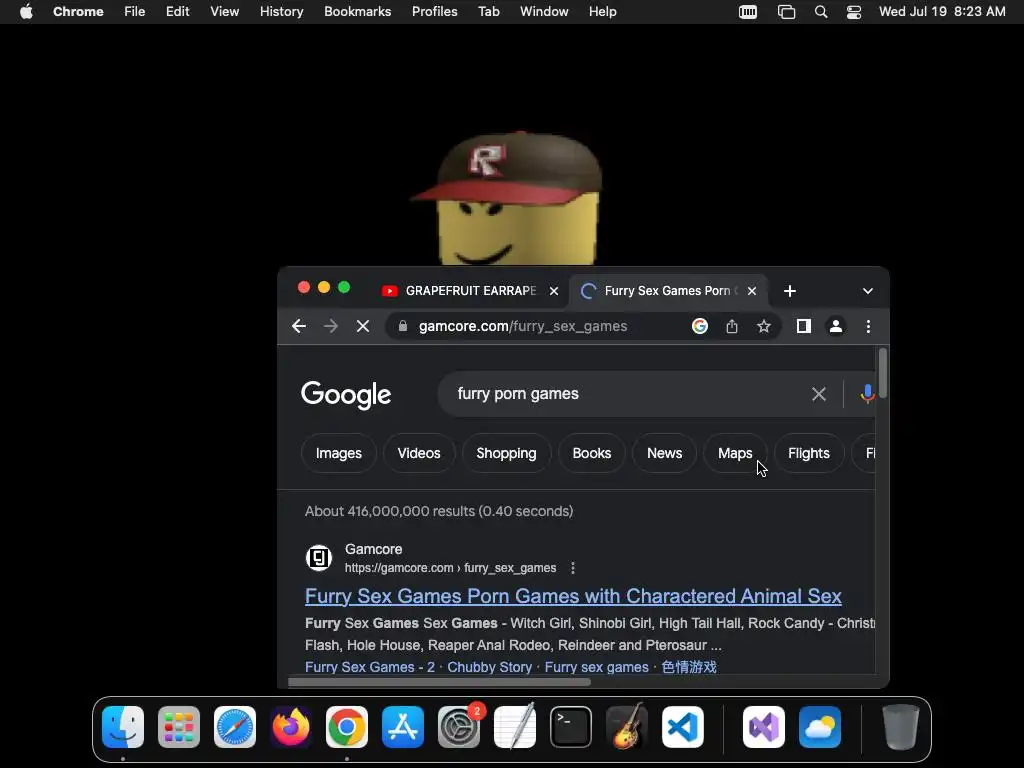Click the Chinese-character sitelink
The width and height of the screenshot is (1024, 768).
(x=688, y=667)
